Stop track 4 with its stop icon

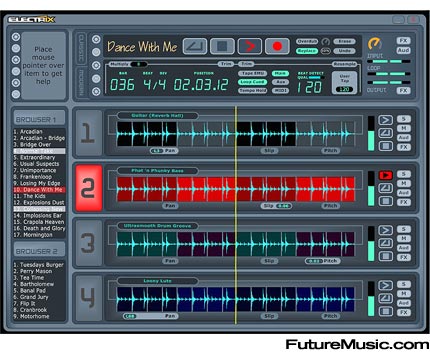pos(385,311)
